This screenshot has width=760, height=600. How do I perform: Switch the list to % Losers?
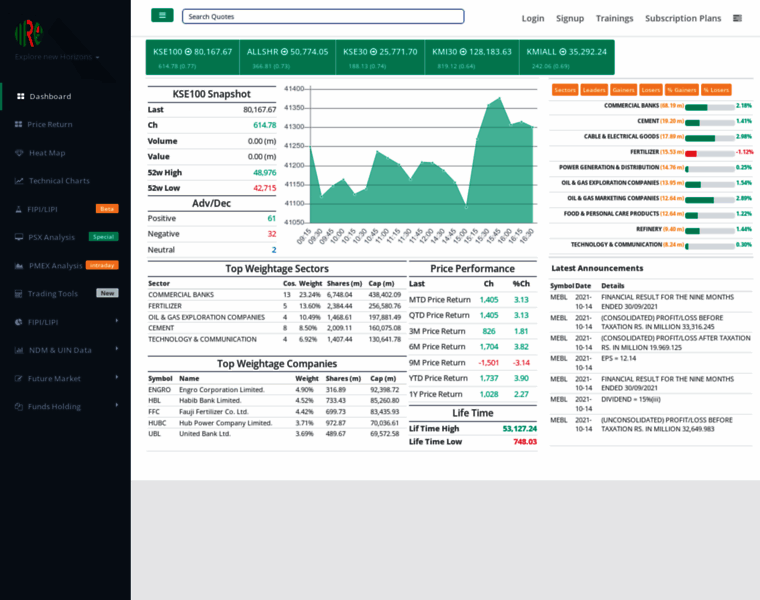click(716, 90)
